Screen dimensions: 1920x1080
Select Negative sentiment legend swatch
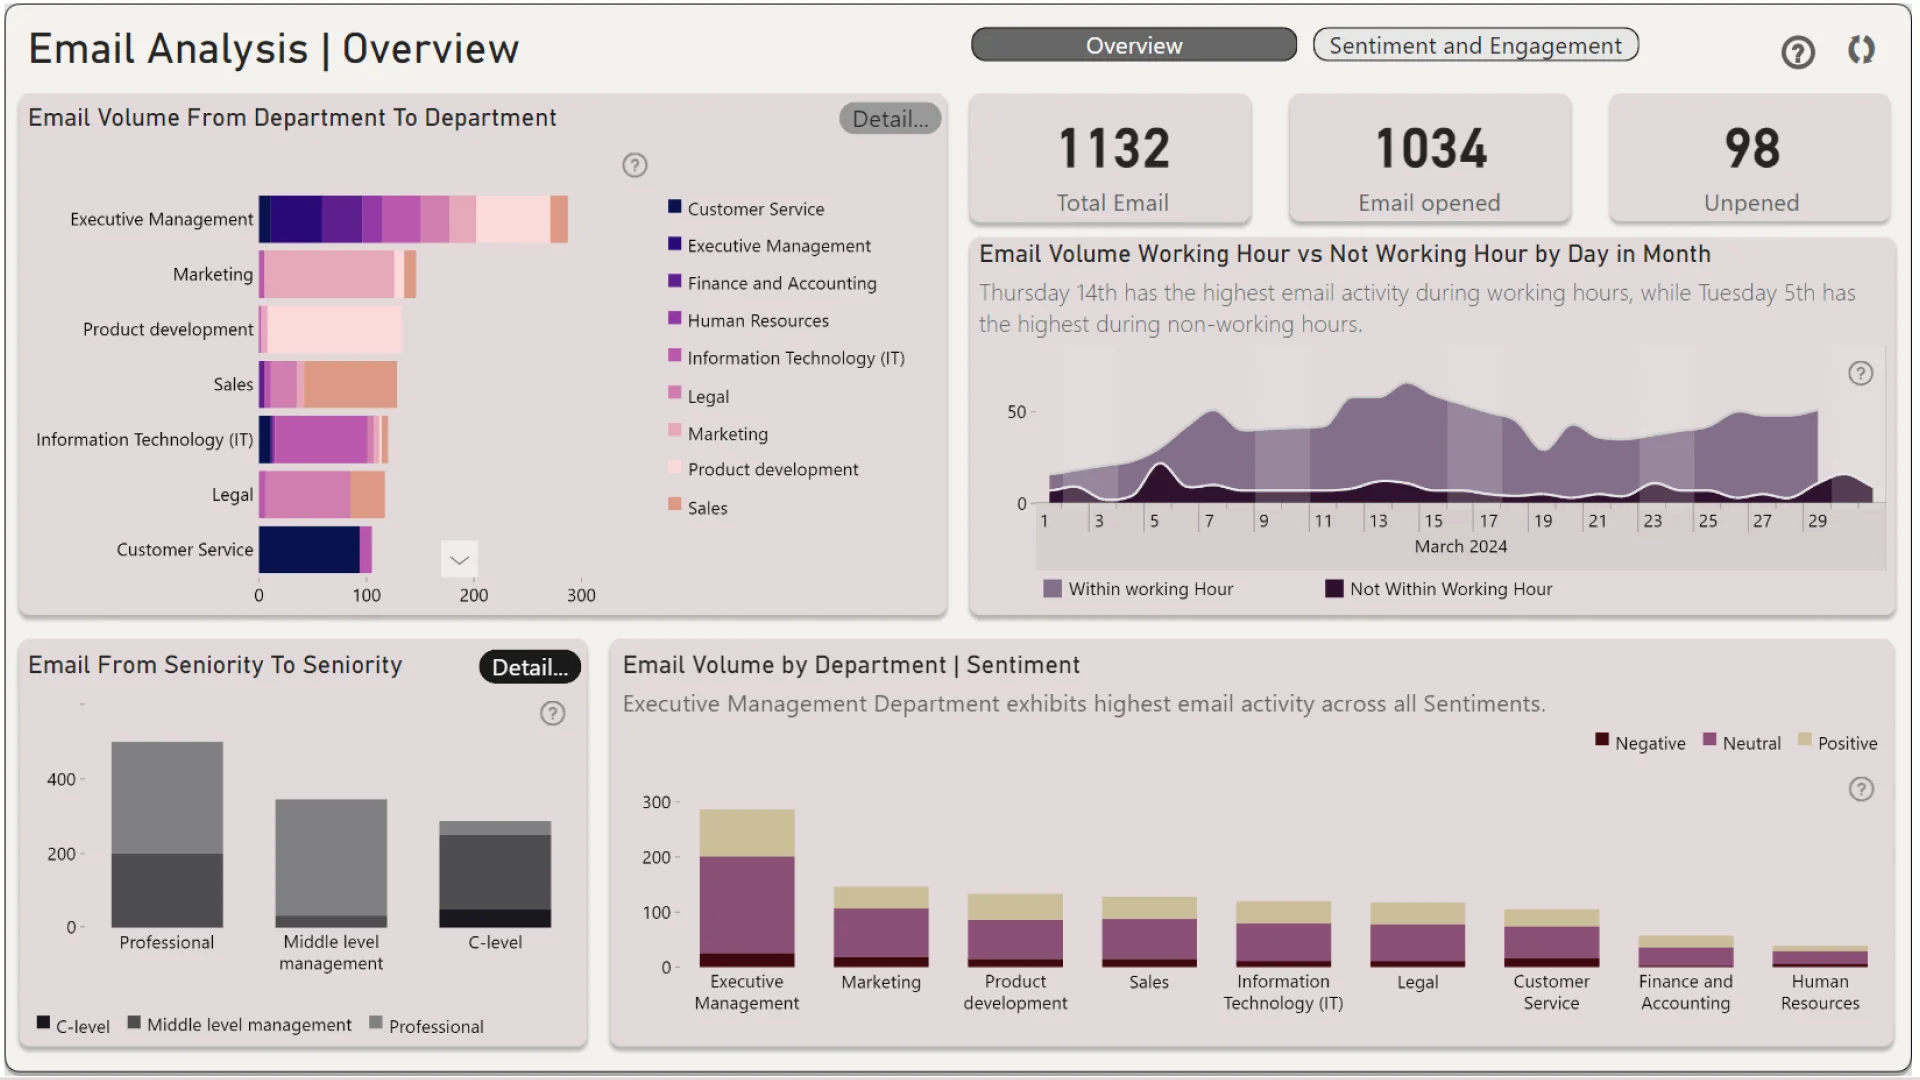(1602, 740)
